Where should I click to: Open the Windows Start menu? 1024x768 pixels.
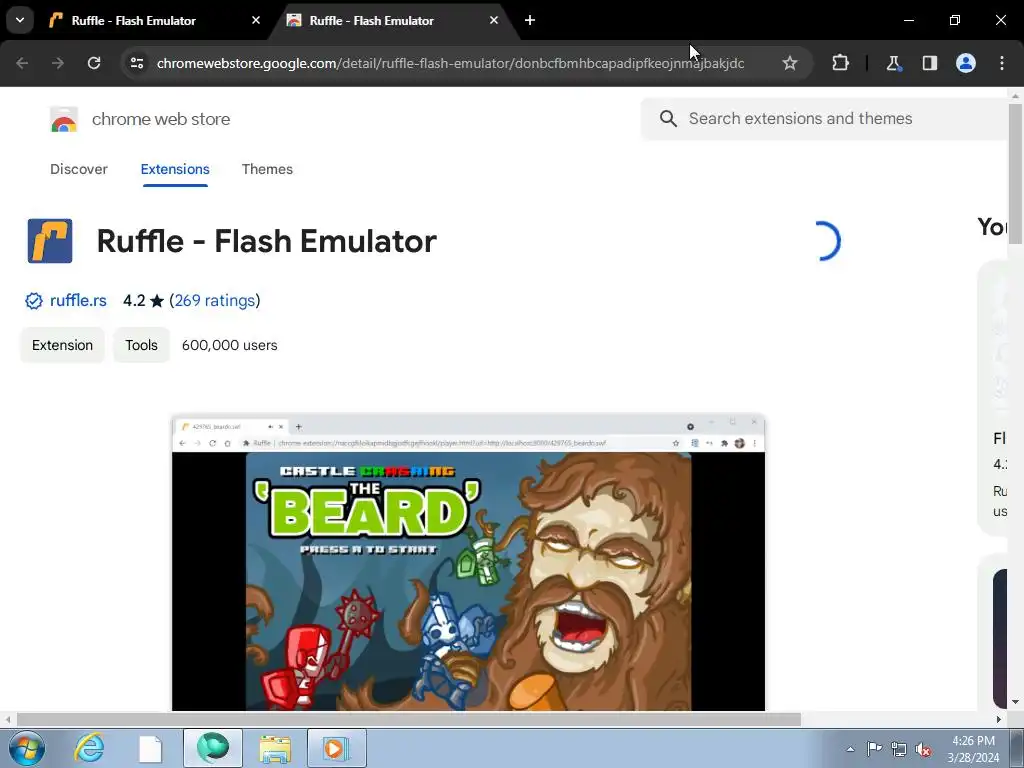27,748
